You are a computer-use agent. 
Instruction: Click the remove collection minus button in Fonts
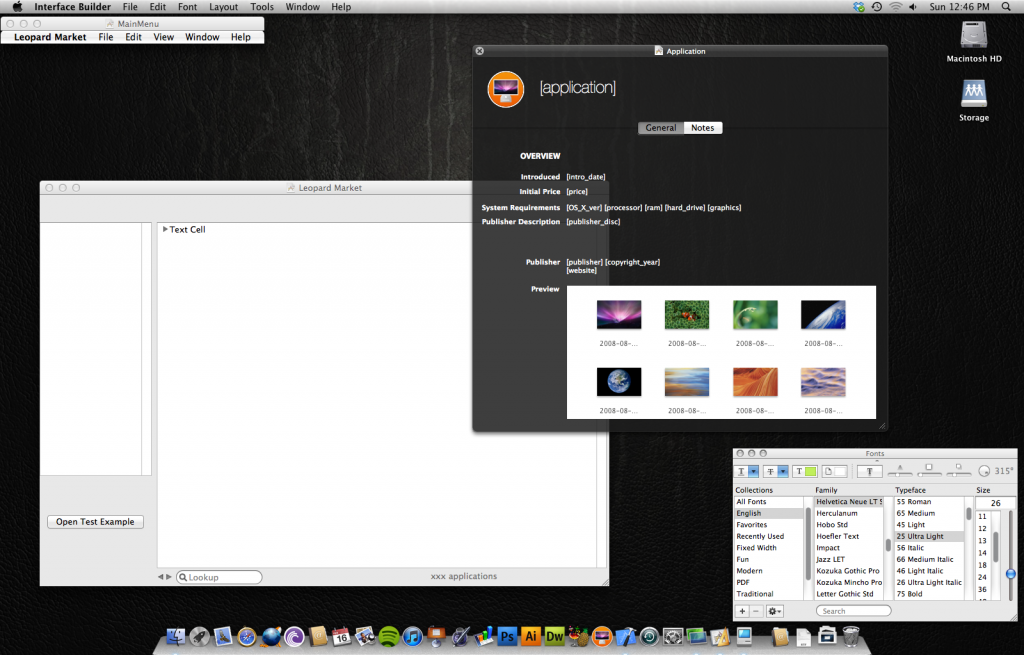pos(756,611)
